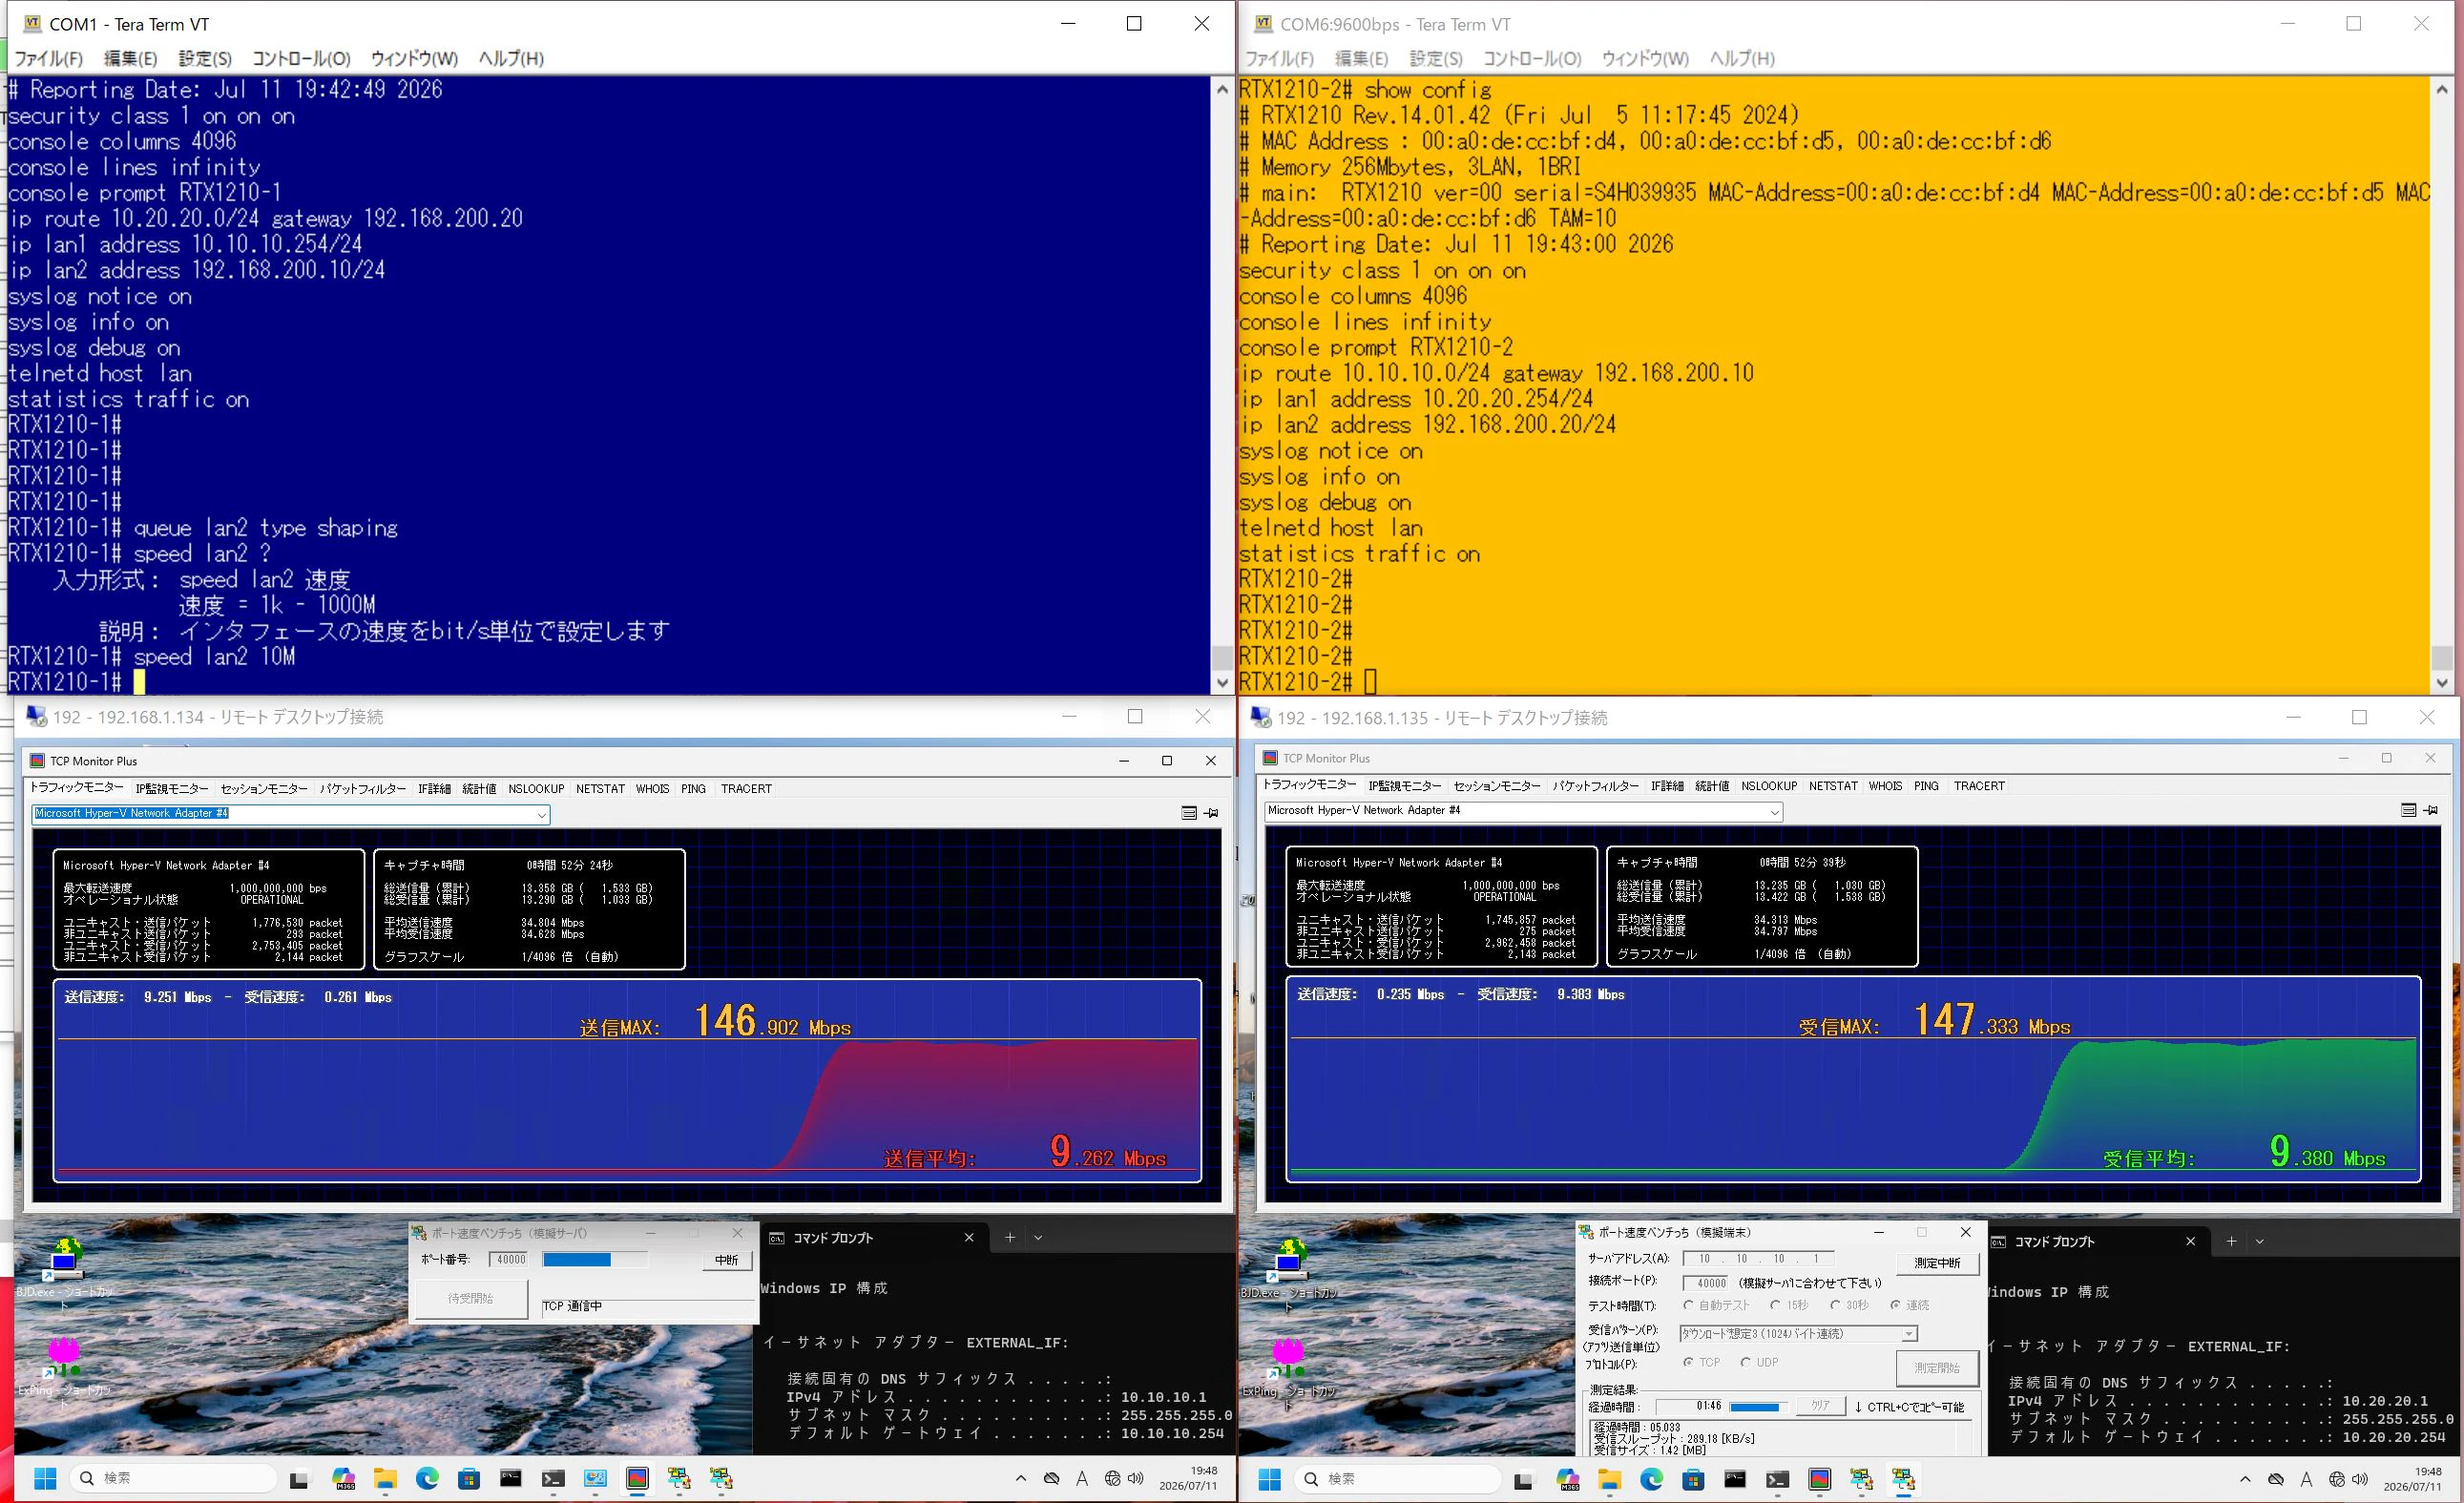Open Microsoft Store in 192.168.1.135 taskbar

[x=1693, y=1479]
